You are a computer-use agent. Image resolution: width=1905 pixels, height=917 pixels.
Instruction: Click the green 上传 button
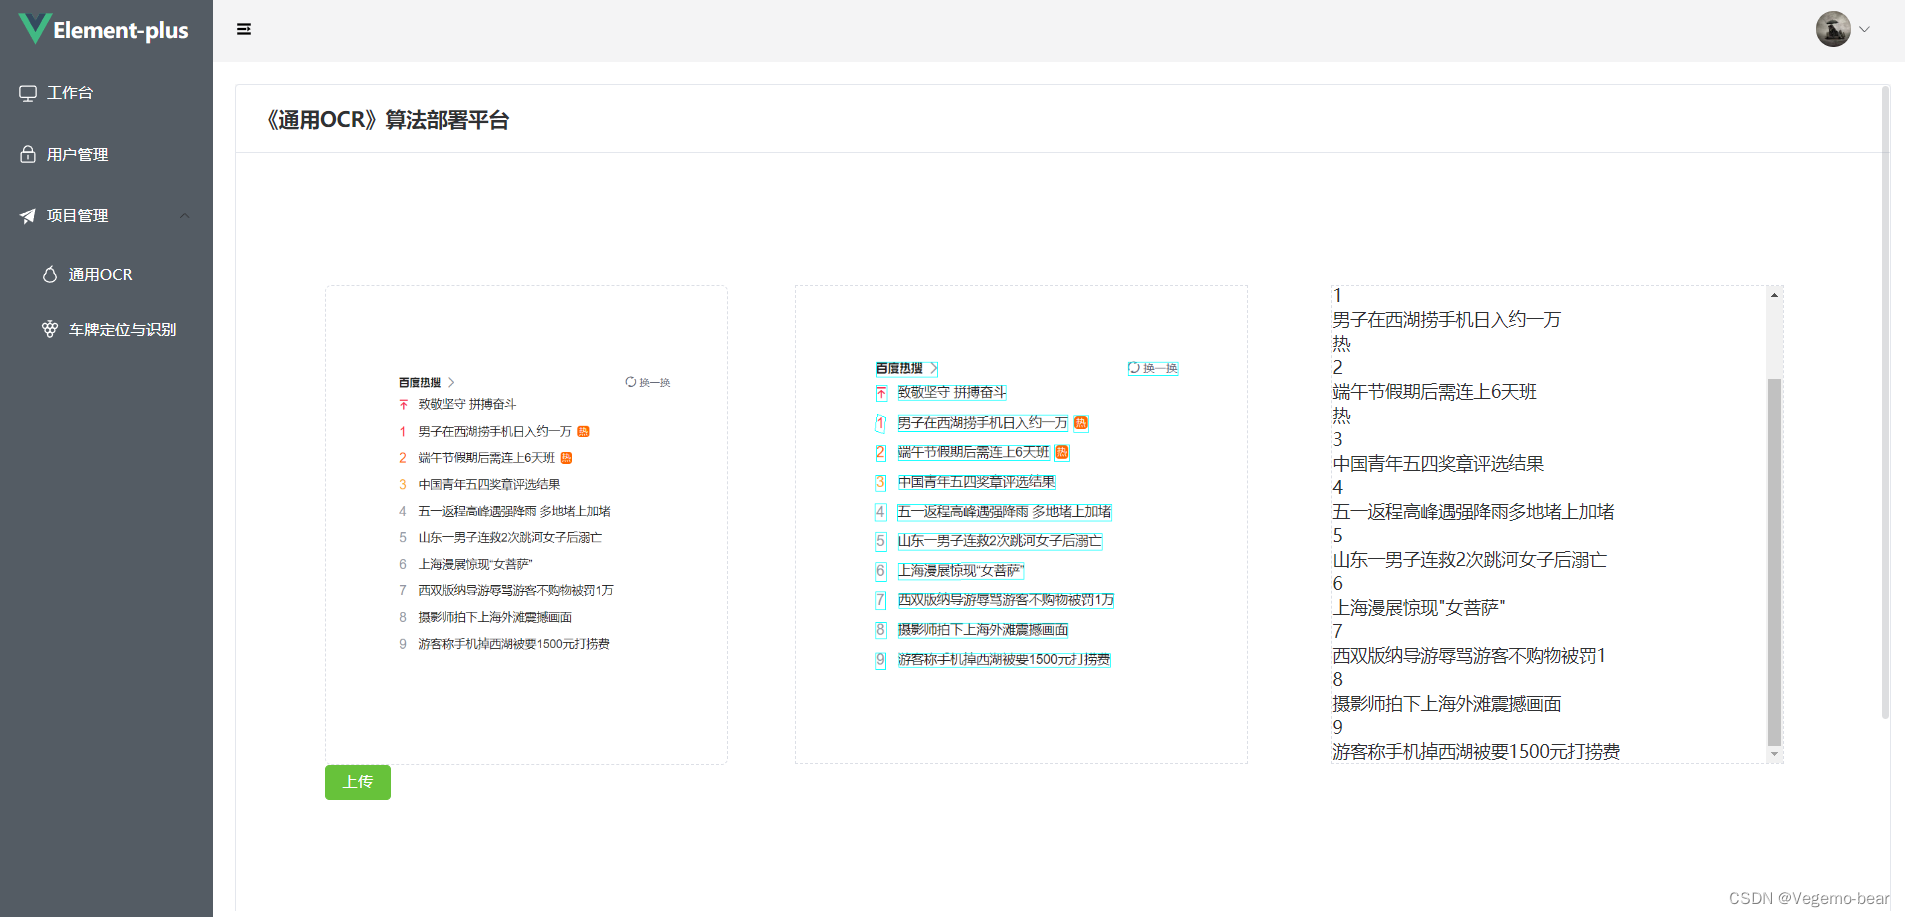[357, 782]
